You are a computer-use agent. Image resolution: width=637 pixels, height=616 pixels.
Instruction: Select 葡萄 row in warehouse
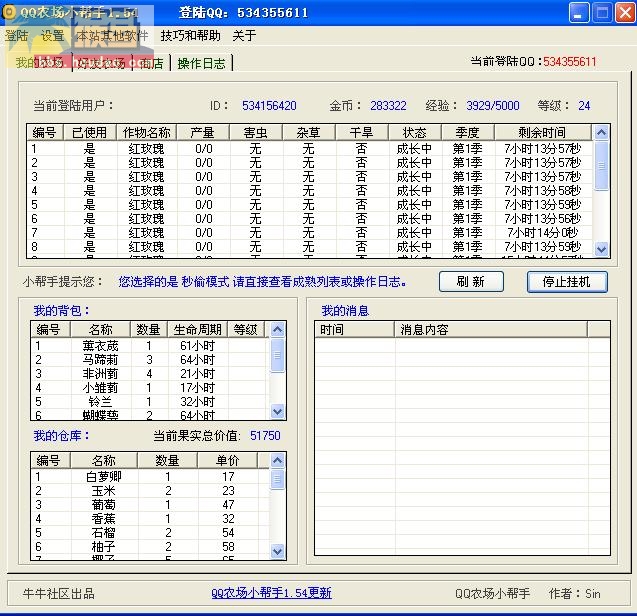[150, 505]
